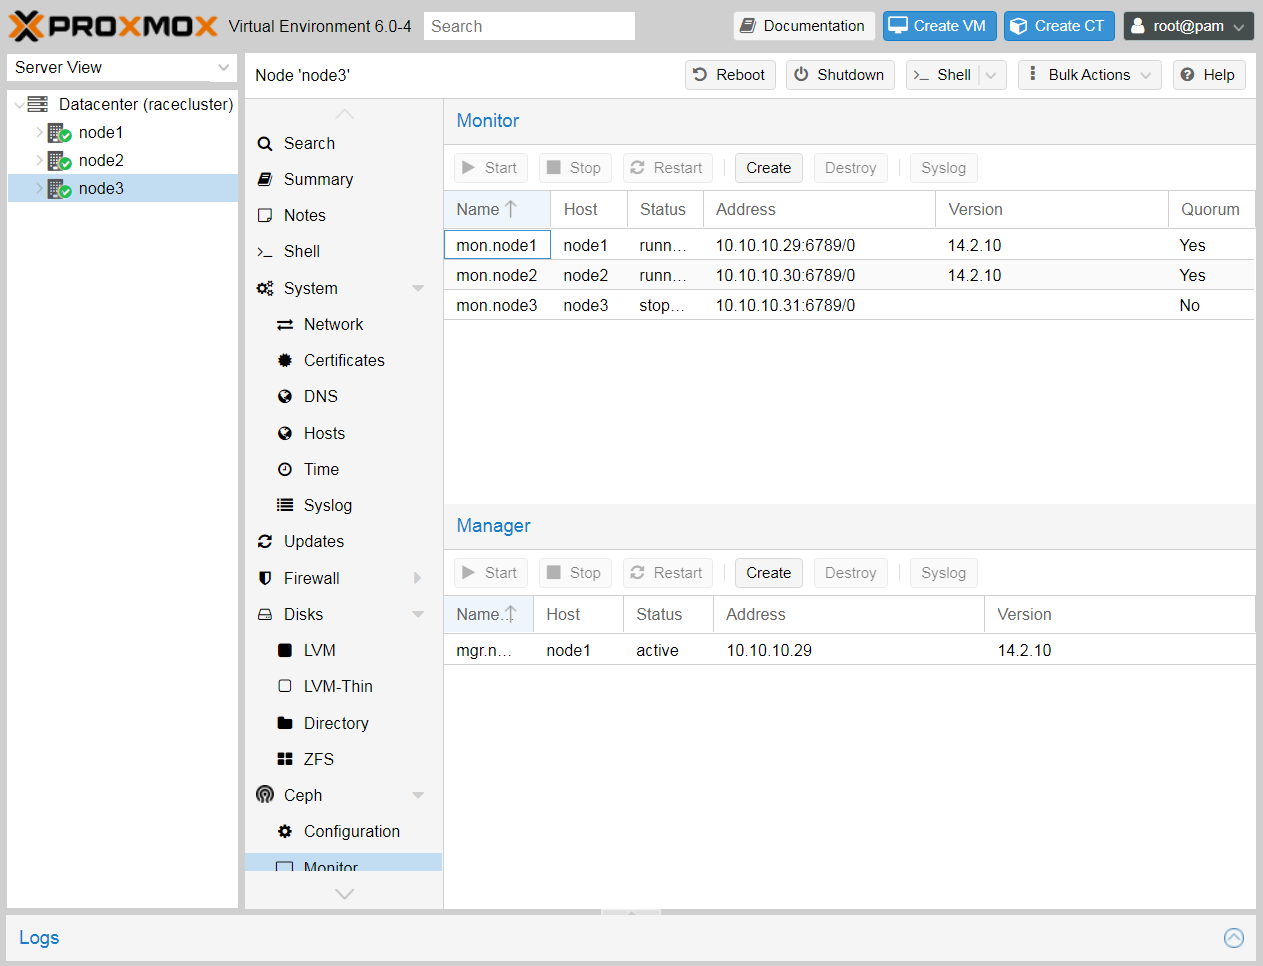Click the Disks drive icon

pyautogui.click(x=265, y=614)
